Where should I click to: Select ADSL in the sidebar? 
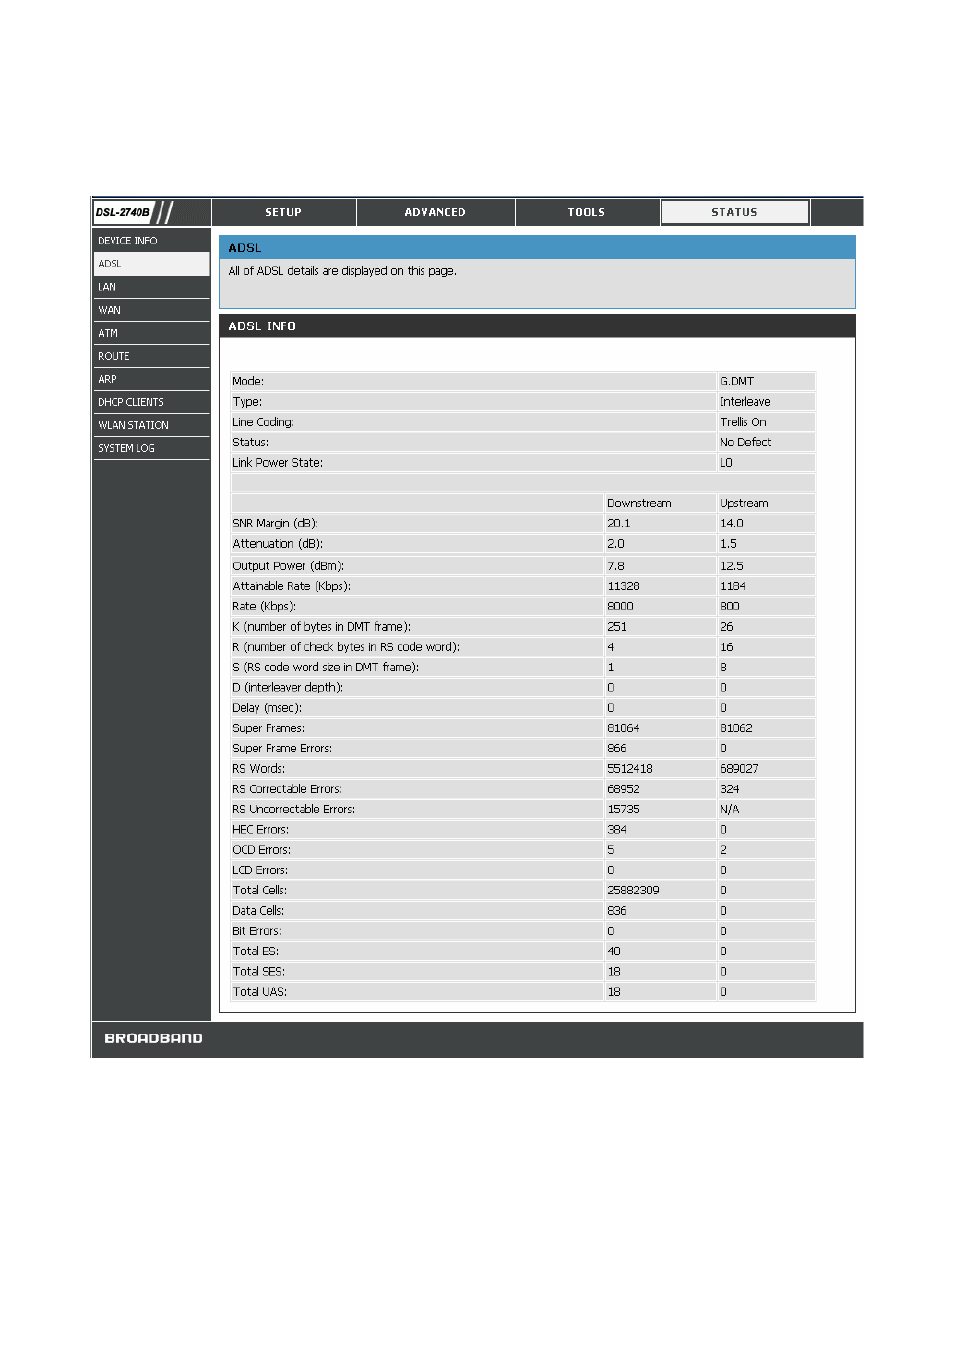[x=151, y=264]
